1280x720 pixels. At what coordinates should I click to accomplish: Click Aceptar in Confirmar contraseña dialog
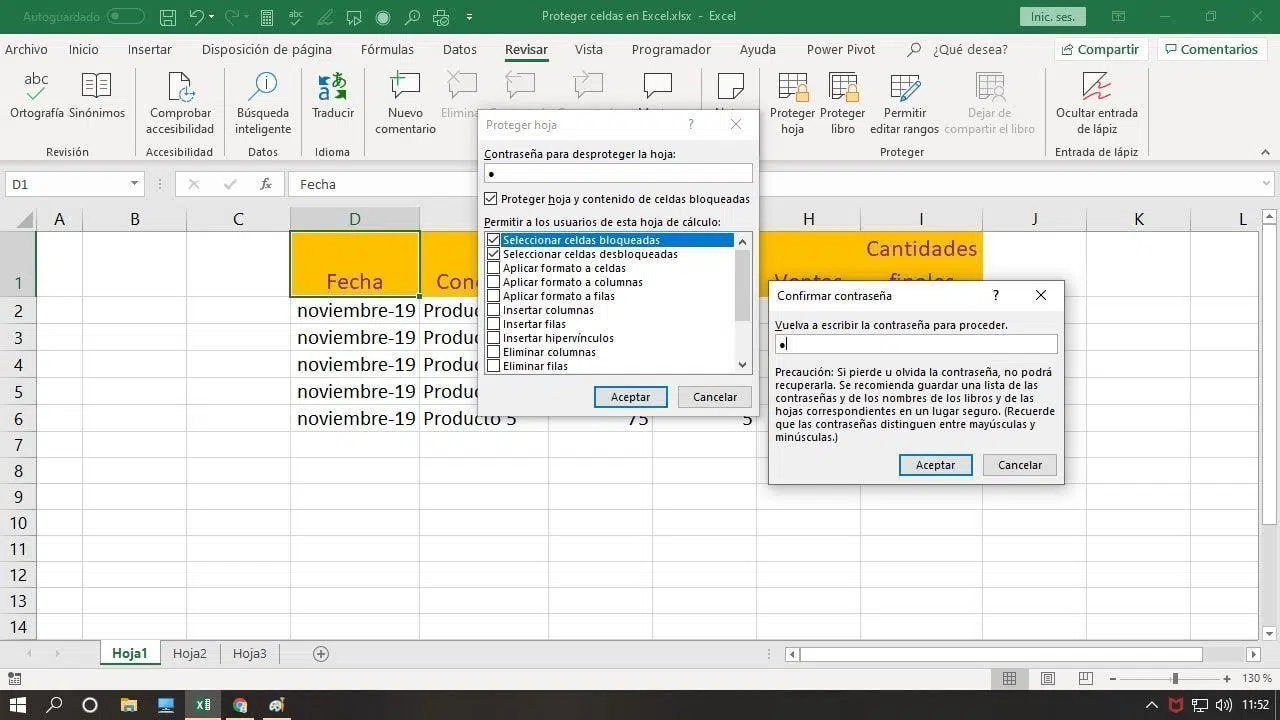coord(935,465)
